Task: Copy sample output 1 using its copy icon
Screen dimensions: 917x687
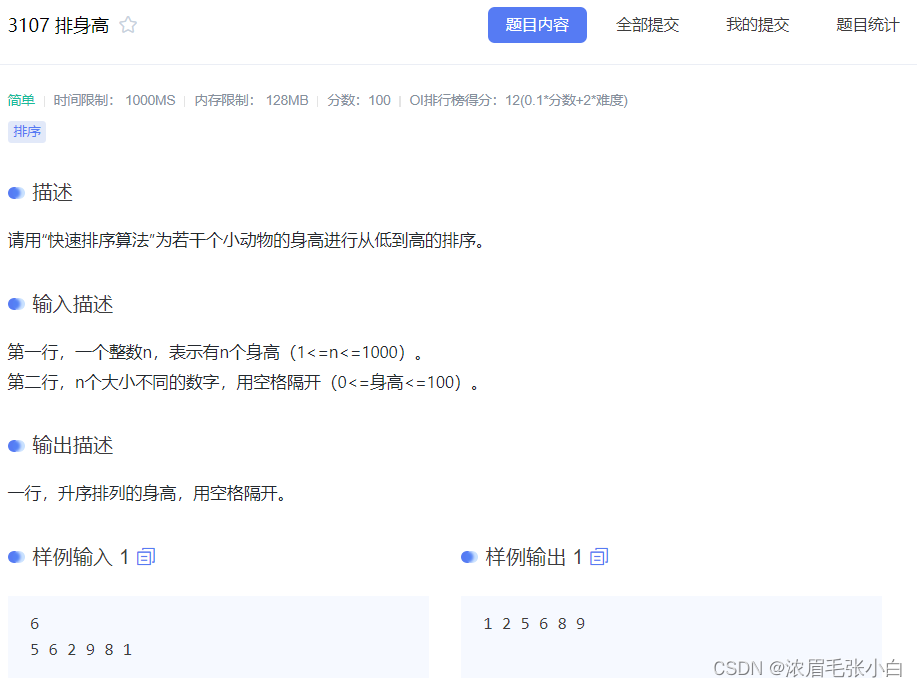Action: pyautogui.click(x=599, y=557)
